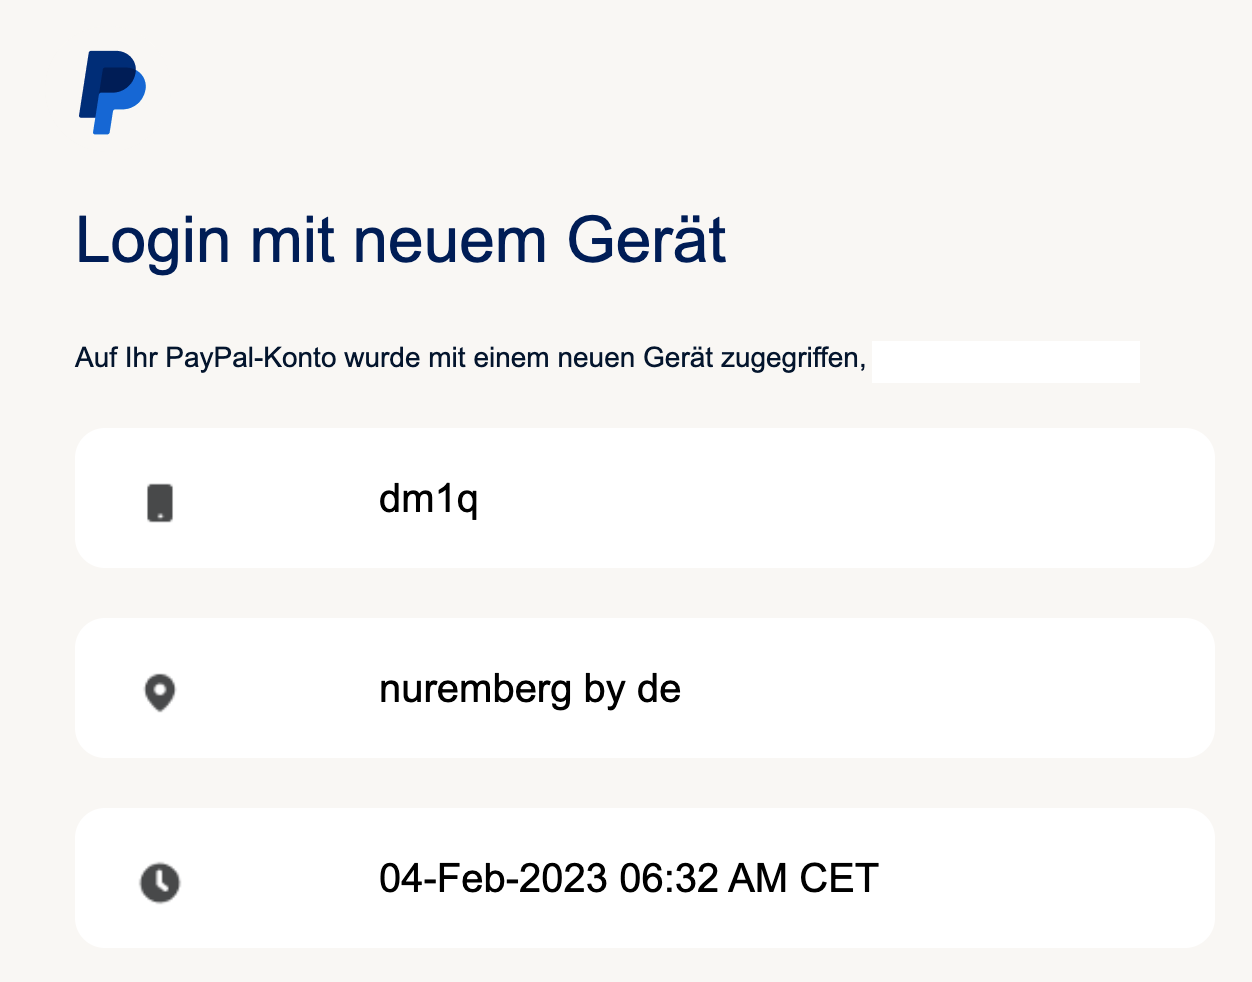
Task: Click the word PayPal-Konto in the message
Action: click(251, 358)
